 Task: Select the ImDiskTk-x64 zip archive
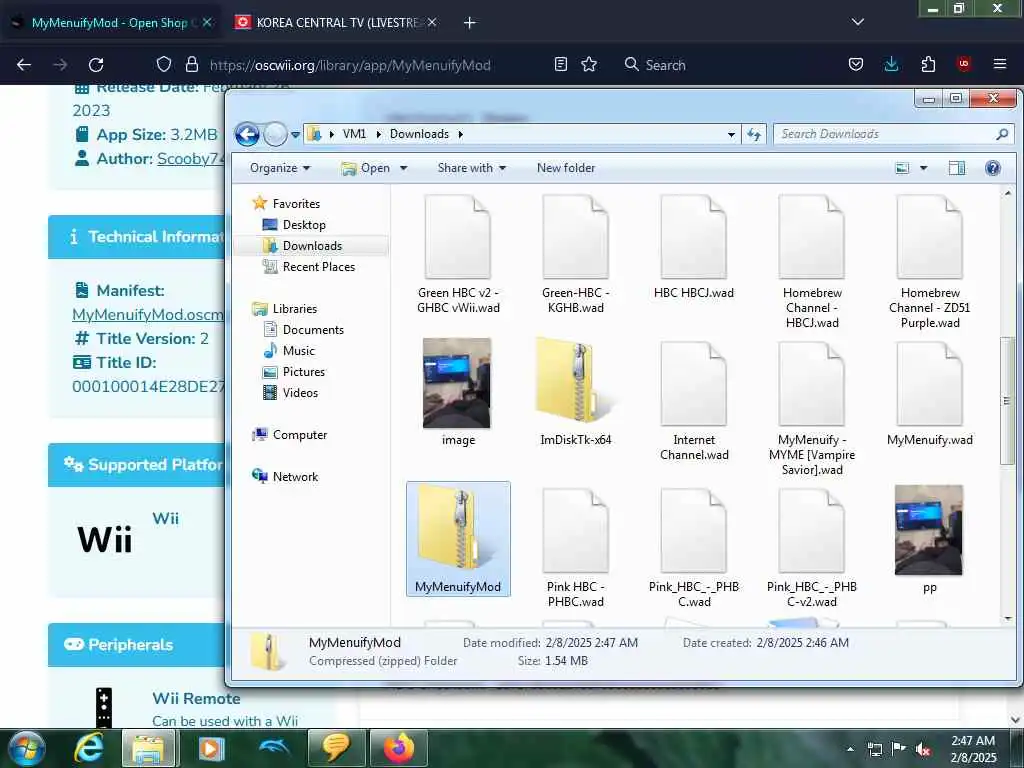click(575, 392)
